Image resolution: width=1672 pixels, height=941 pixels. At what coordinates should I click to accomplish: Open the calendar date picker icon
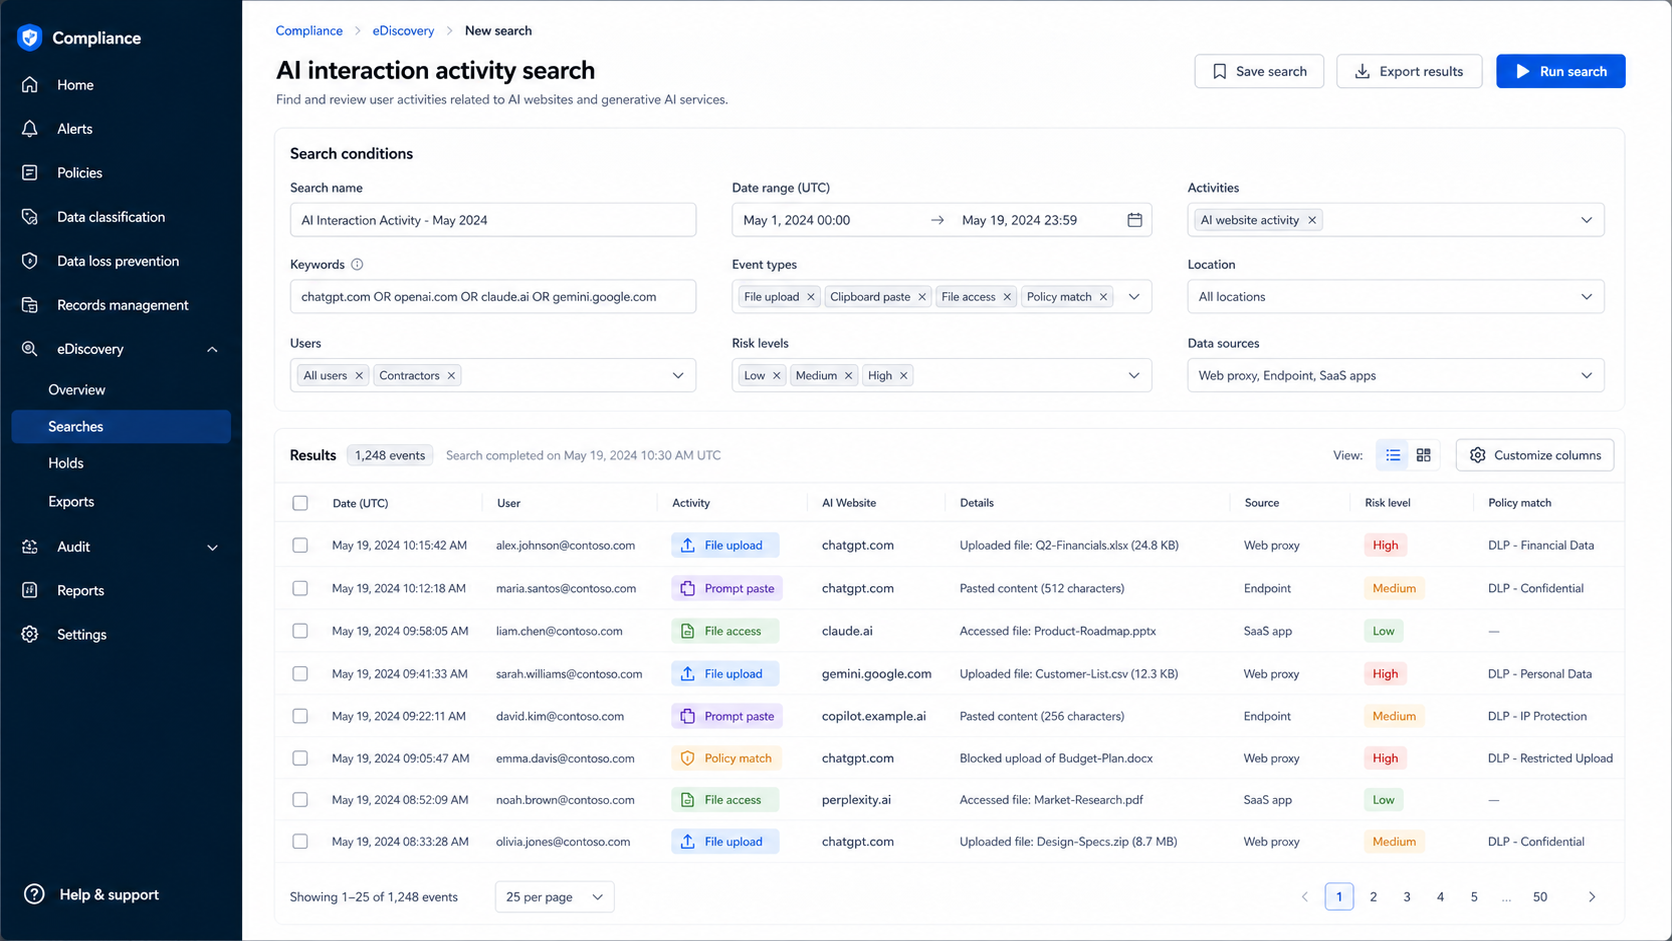1134,220
